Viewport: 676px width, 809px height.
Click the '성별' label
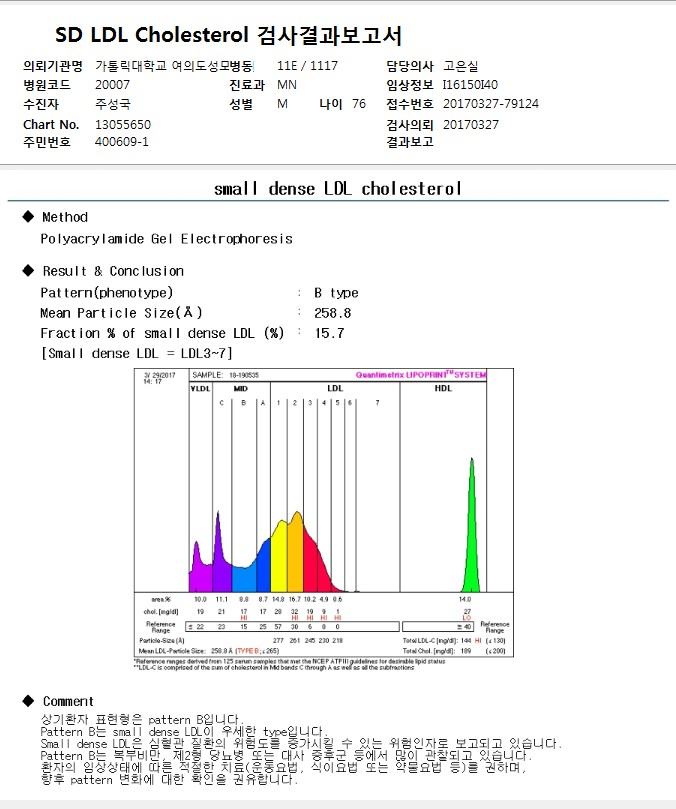241,104
